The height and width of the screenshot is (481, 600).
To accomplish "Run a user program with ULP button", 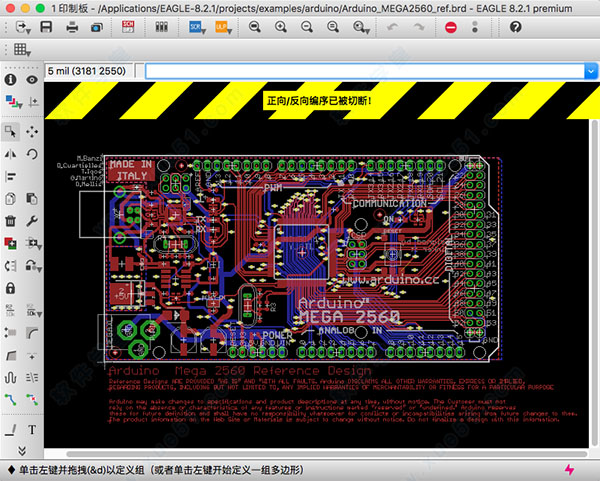I will (x=223, y=27).
